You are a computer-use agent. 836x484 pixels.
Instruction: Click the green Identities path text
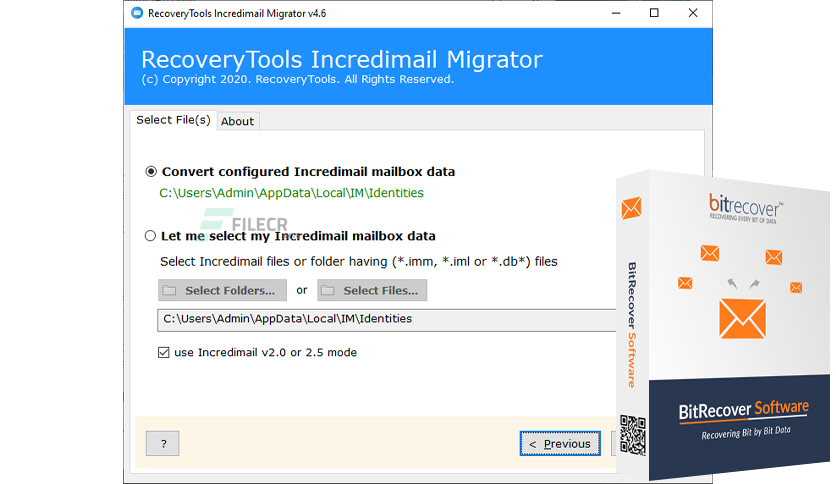tap(292, 193)
